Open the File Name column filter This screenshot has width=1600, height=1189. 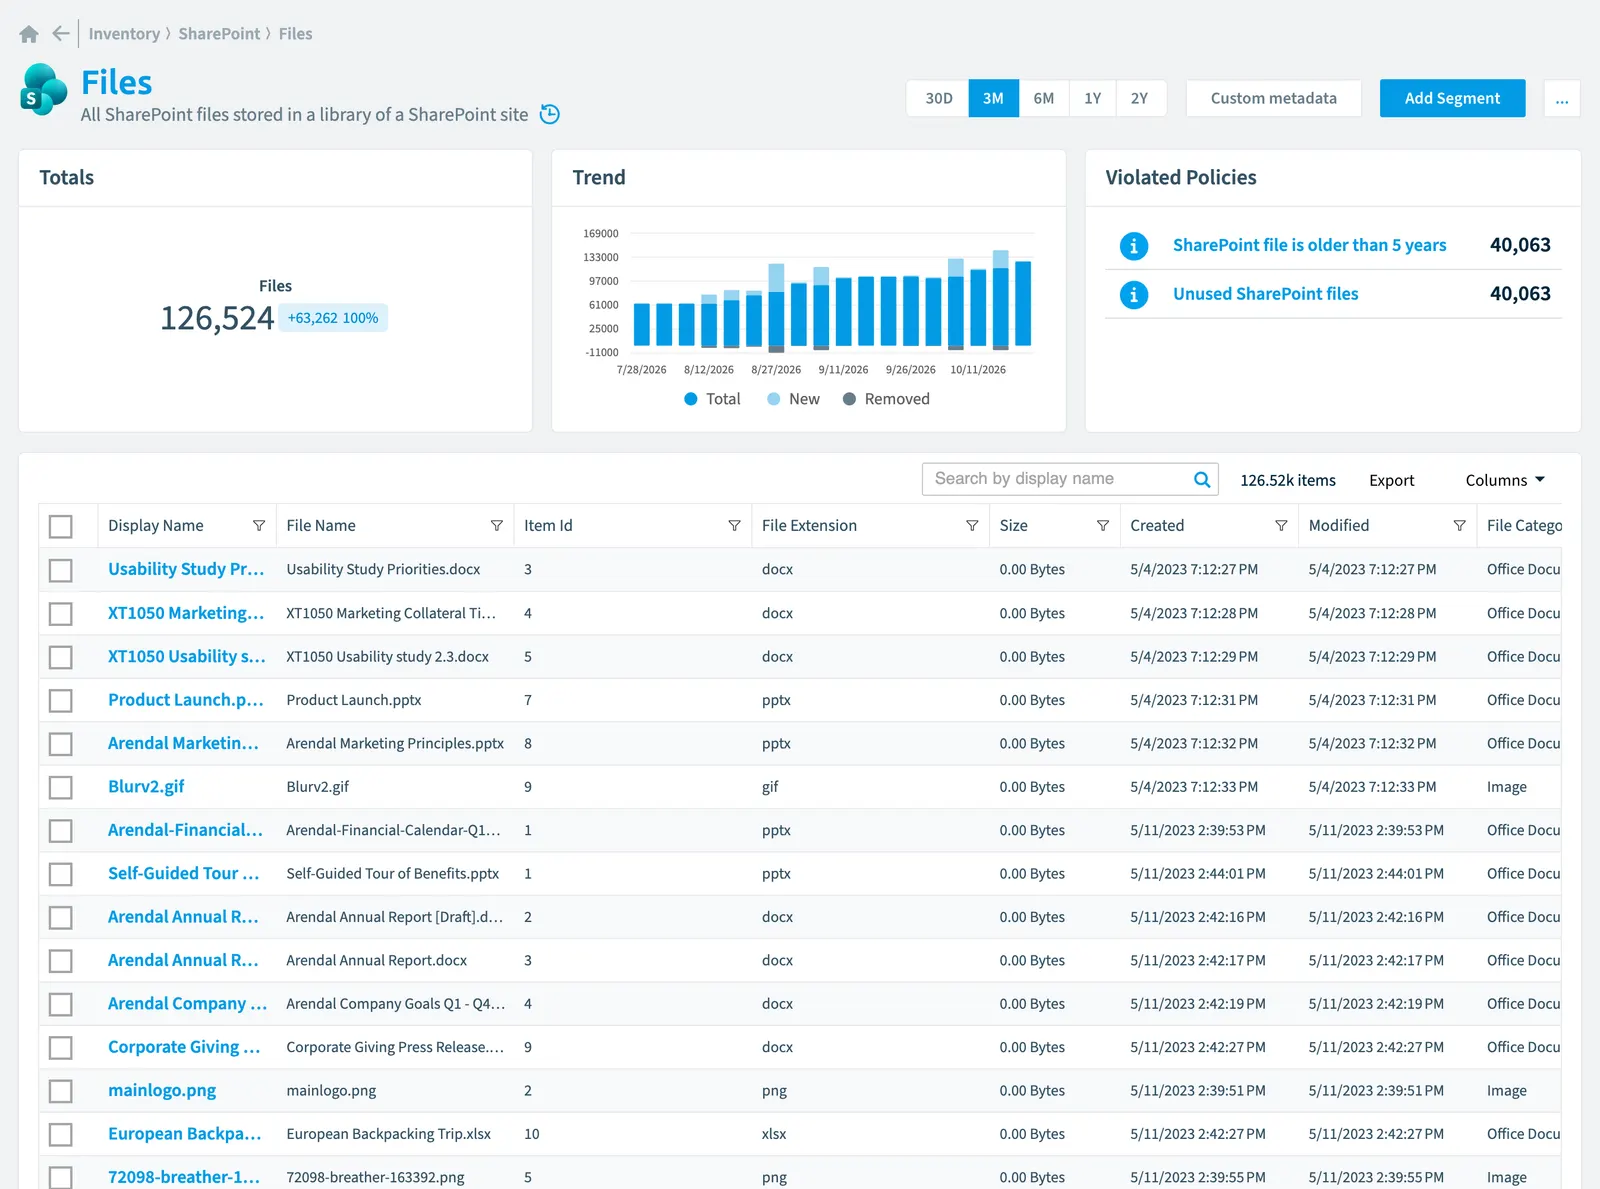coord(496,526)
